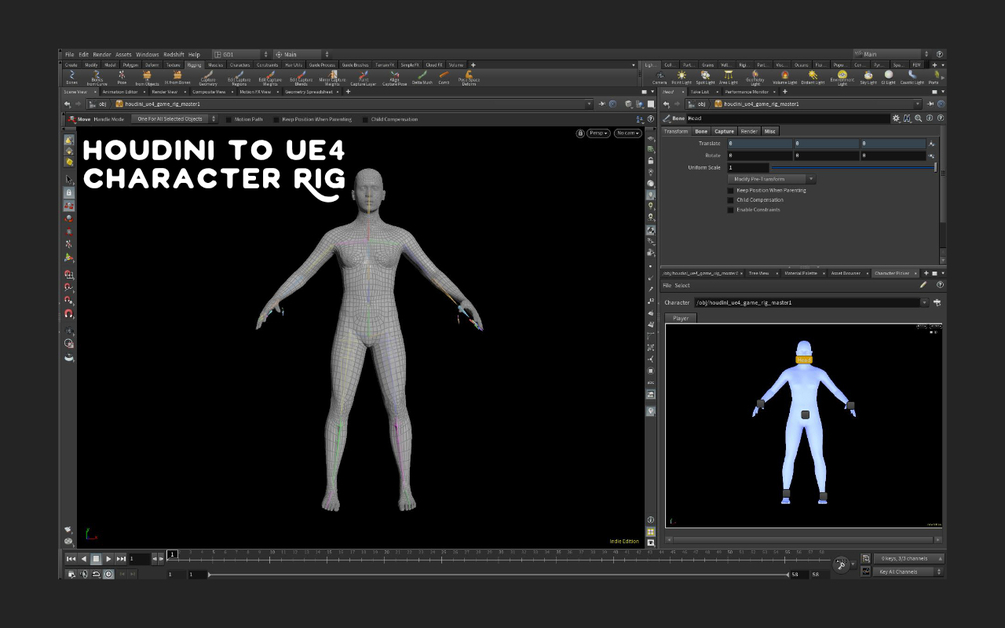Select the Delta Mush shelf tool

[x=422, y=78]
